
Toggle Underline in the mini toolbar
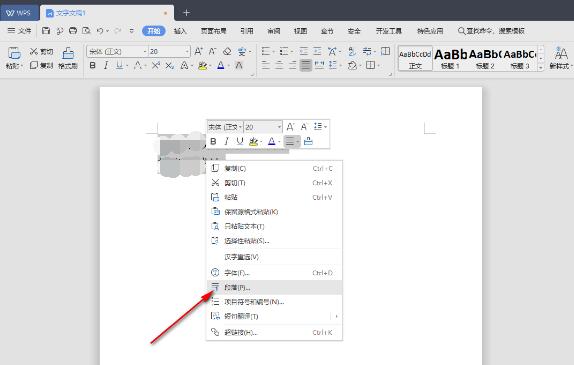[x=240, y=141]
